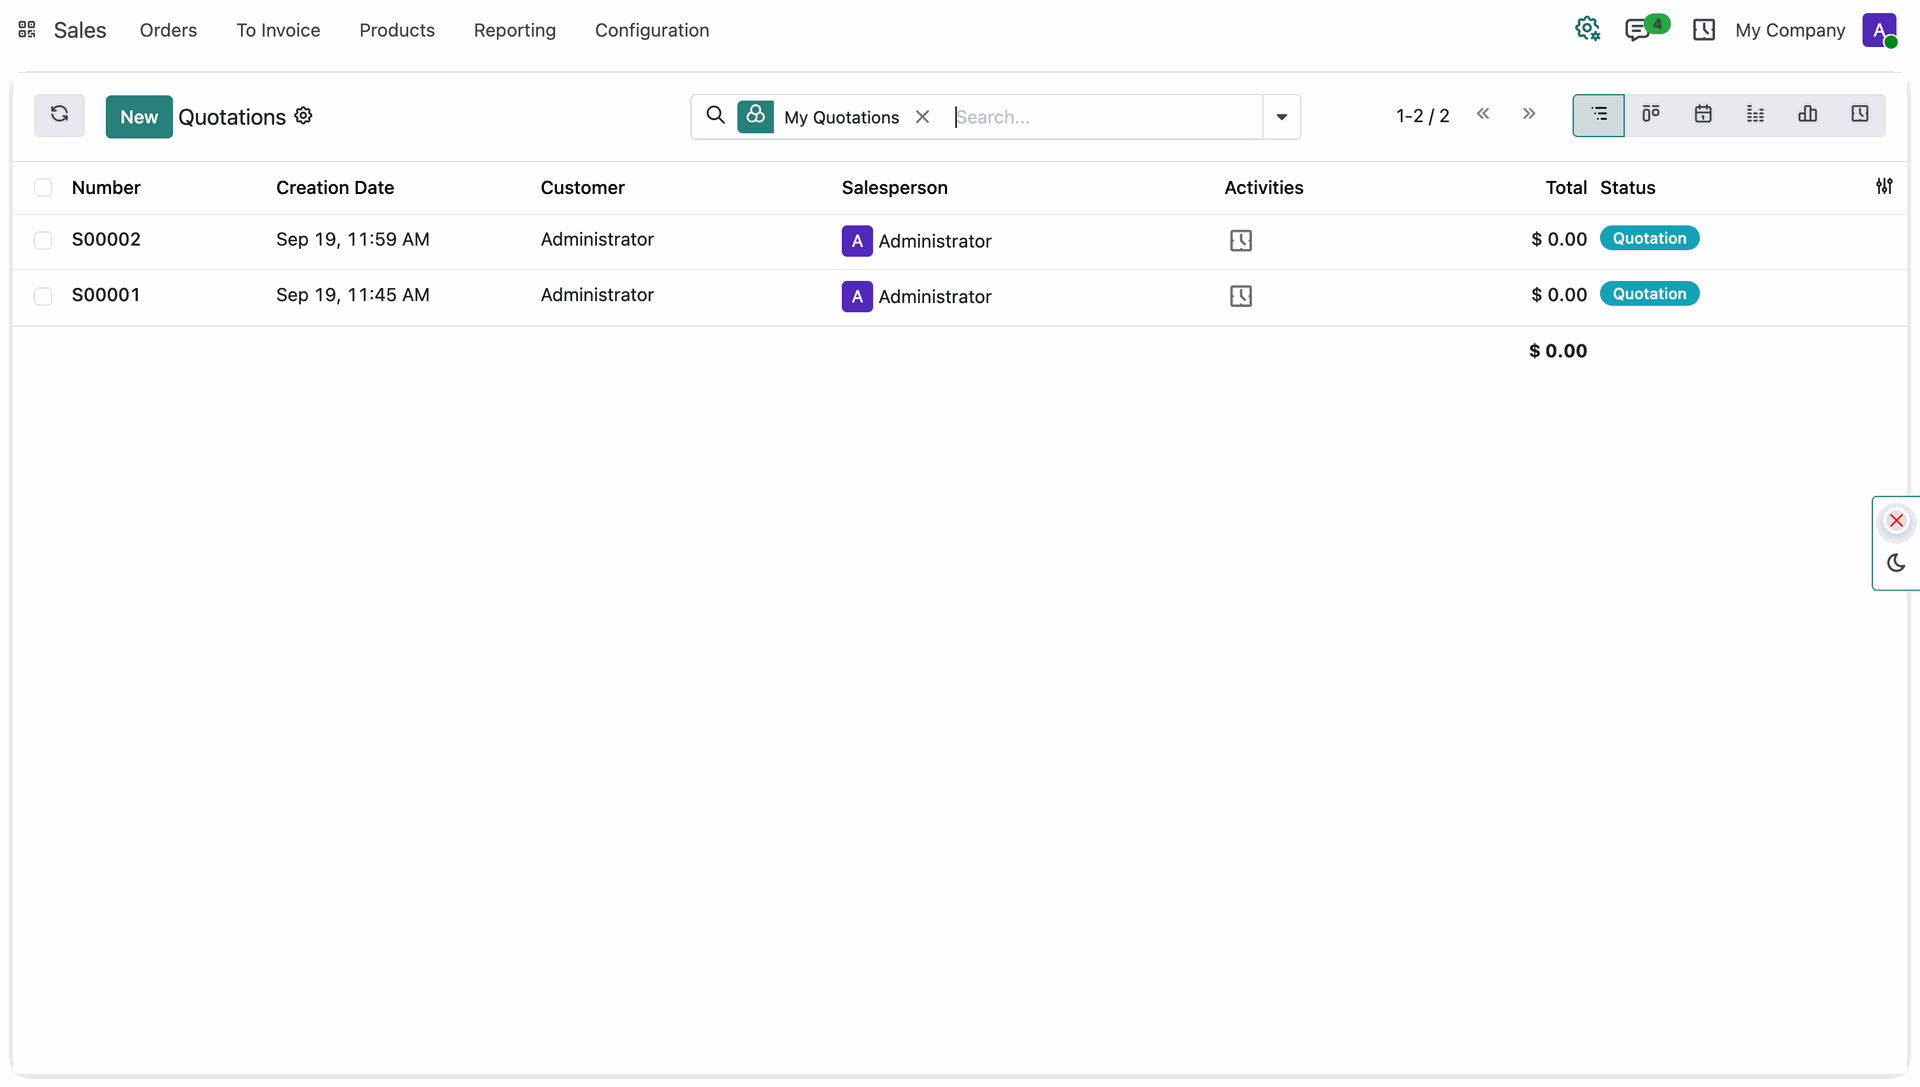Open the Administrator user avatar menu
1920x1087 pixels.
click(1879, 30)
